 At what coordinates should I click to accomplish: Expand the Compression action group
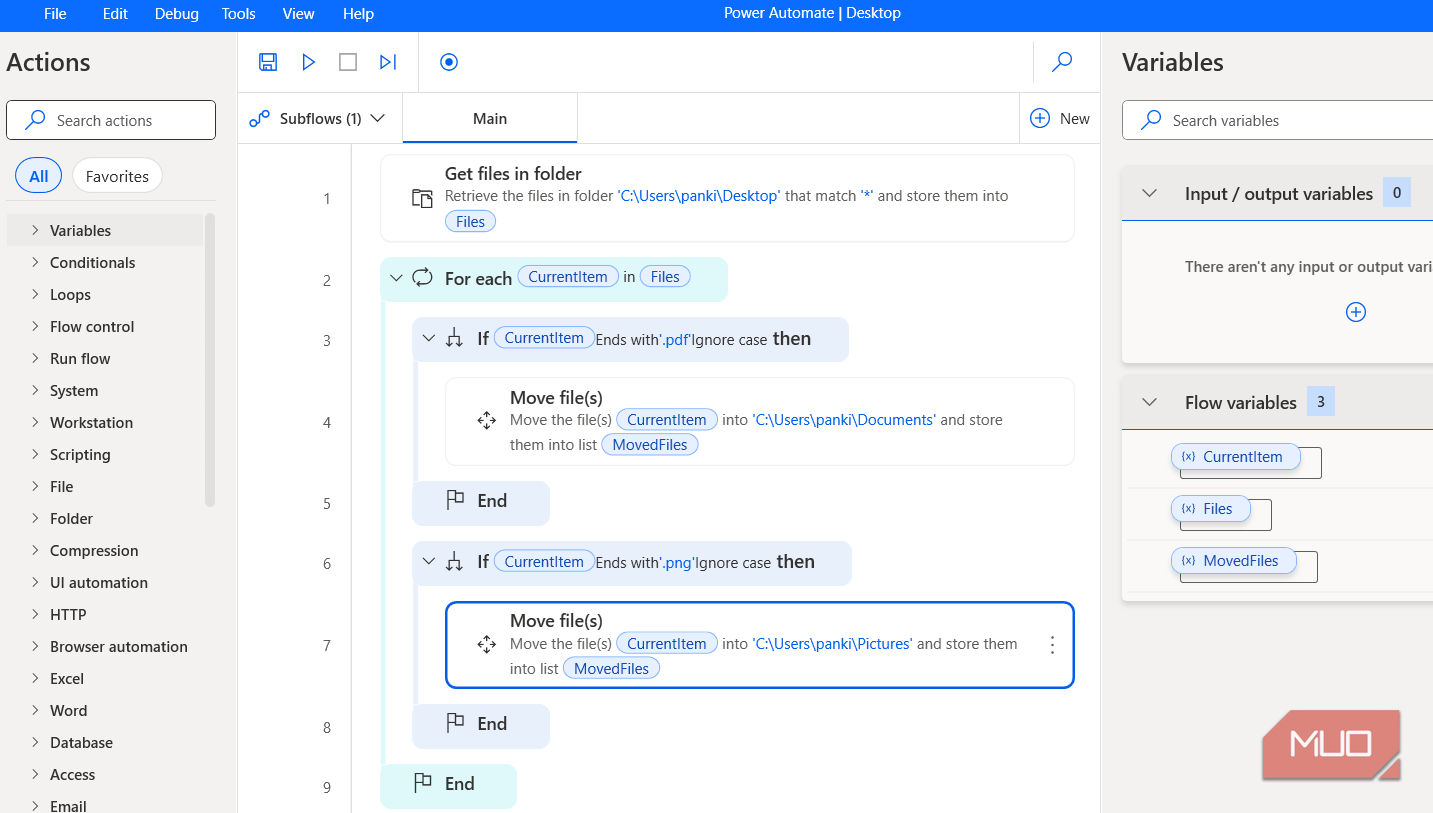(35, 550)
